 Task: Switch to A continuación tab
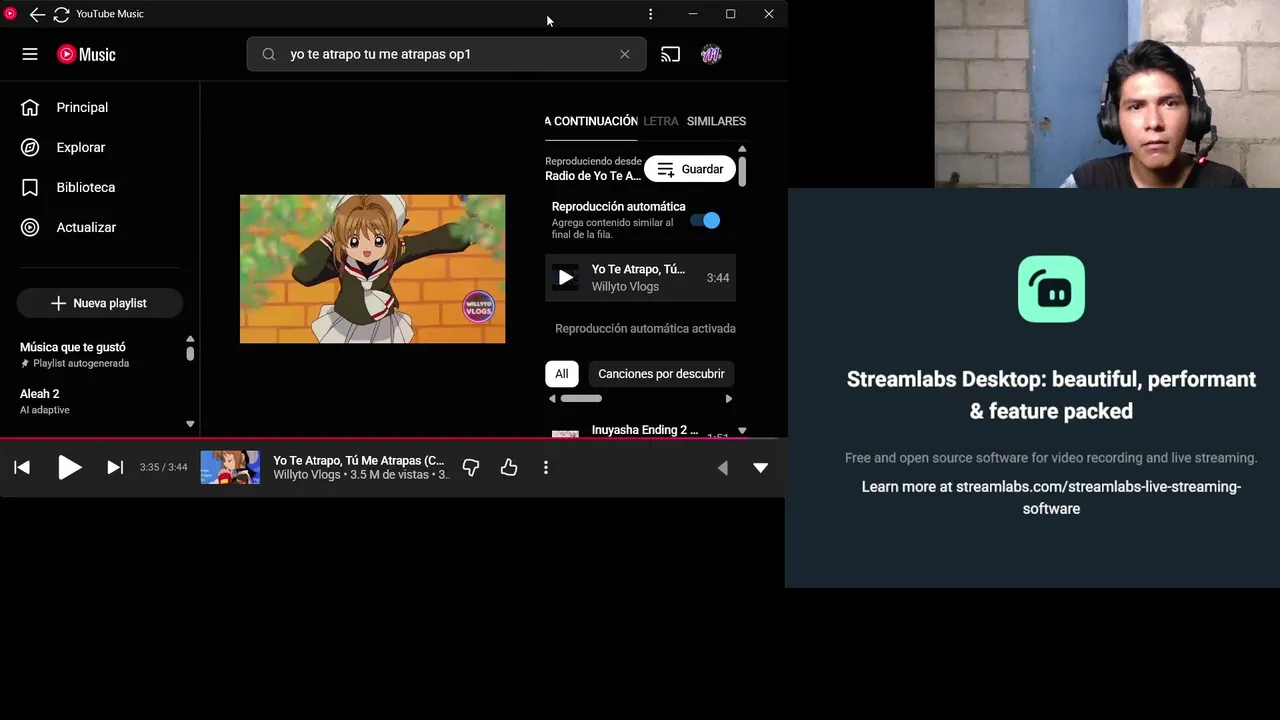[x=591, y=121]
